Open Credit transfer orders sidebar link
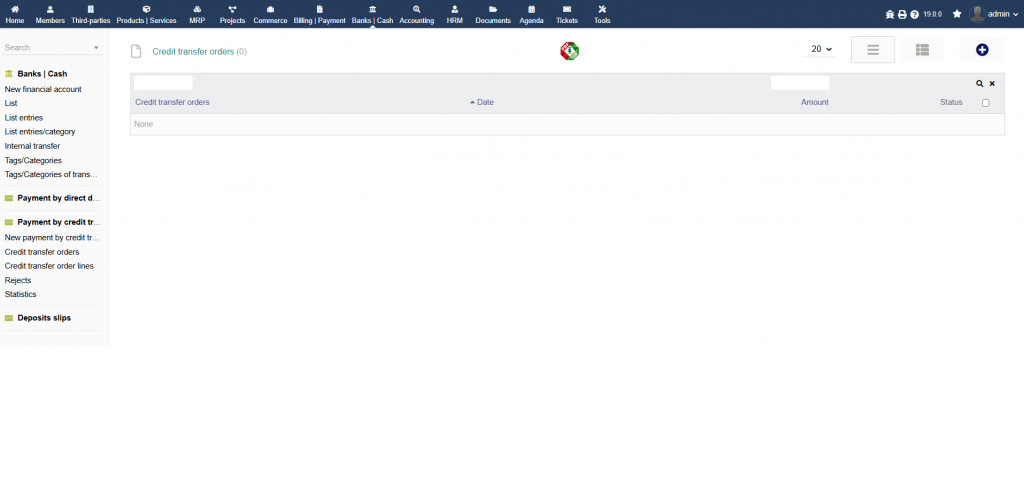 42,252
